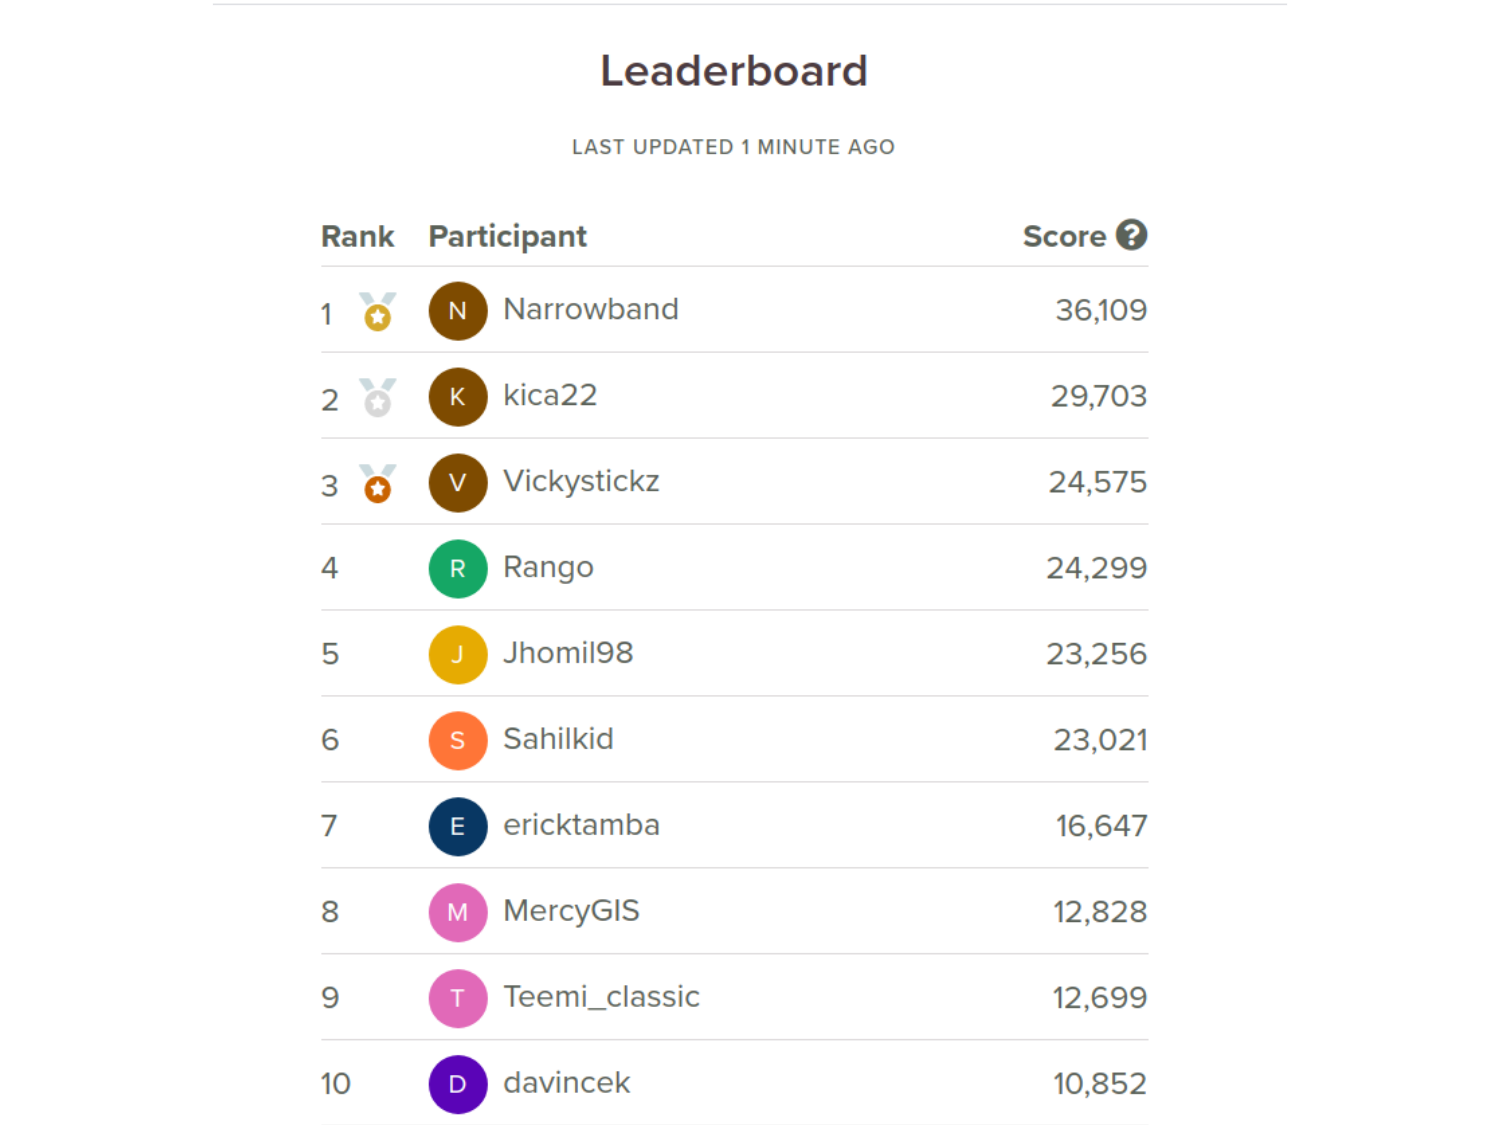Open the Narrowband participant profile link

591,309
